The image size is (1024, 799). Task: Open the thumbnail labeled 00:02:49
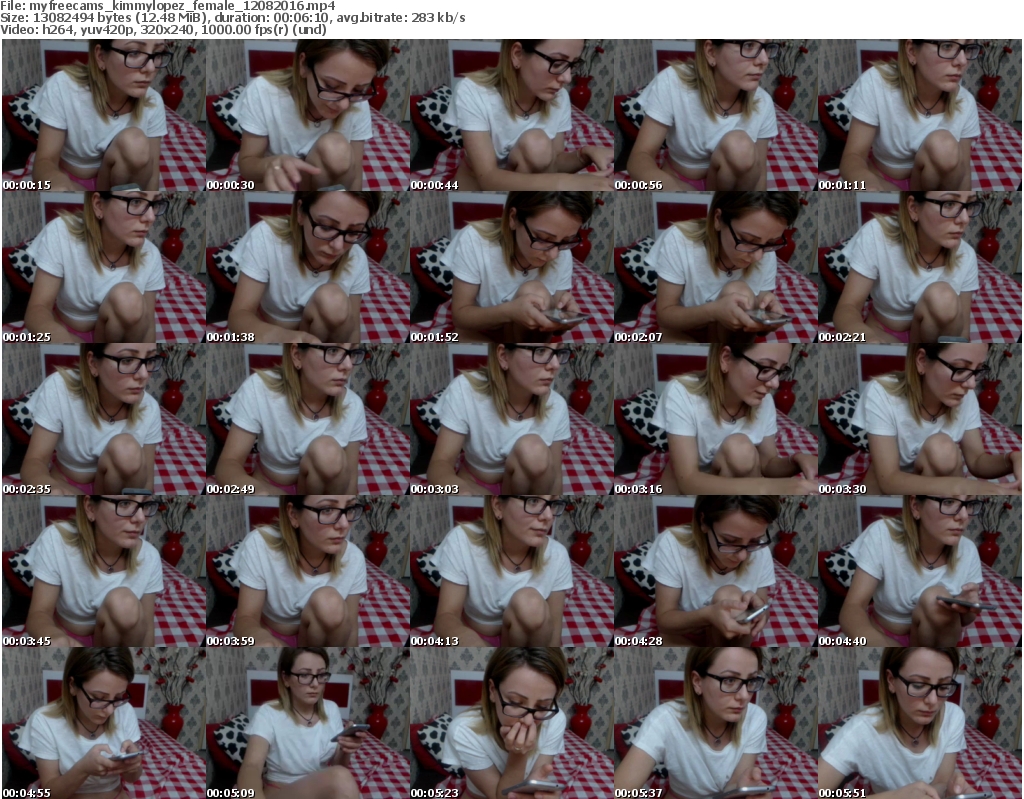click(308, 419)
